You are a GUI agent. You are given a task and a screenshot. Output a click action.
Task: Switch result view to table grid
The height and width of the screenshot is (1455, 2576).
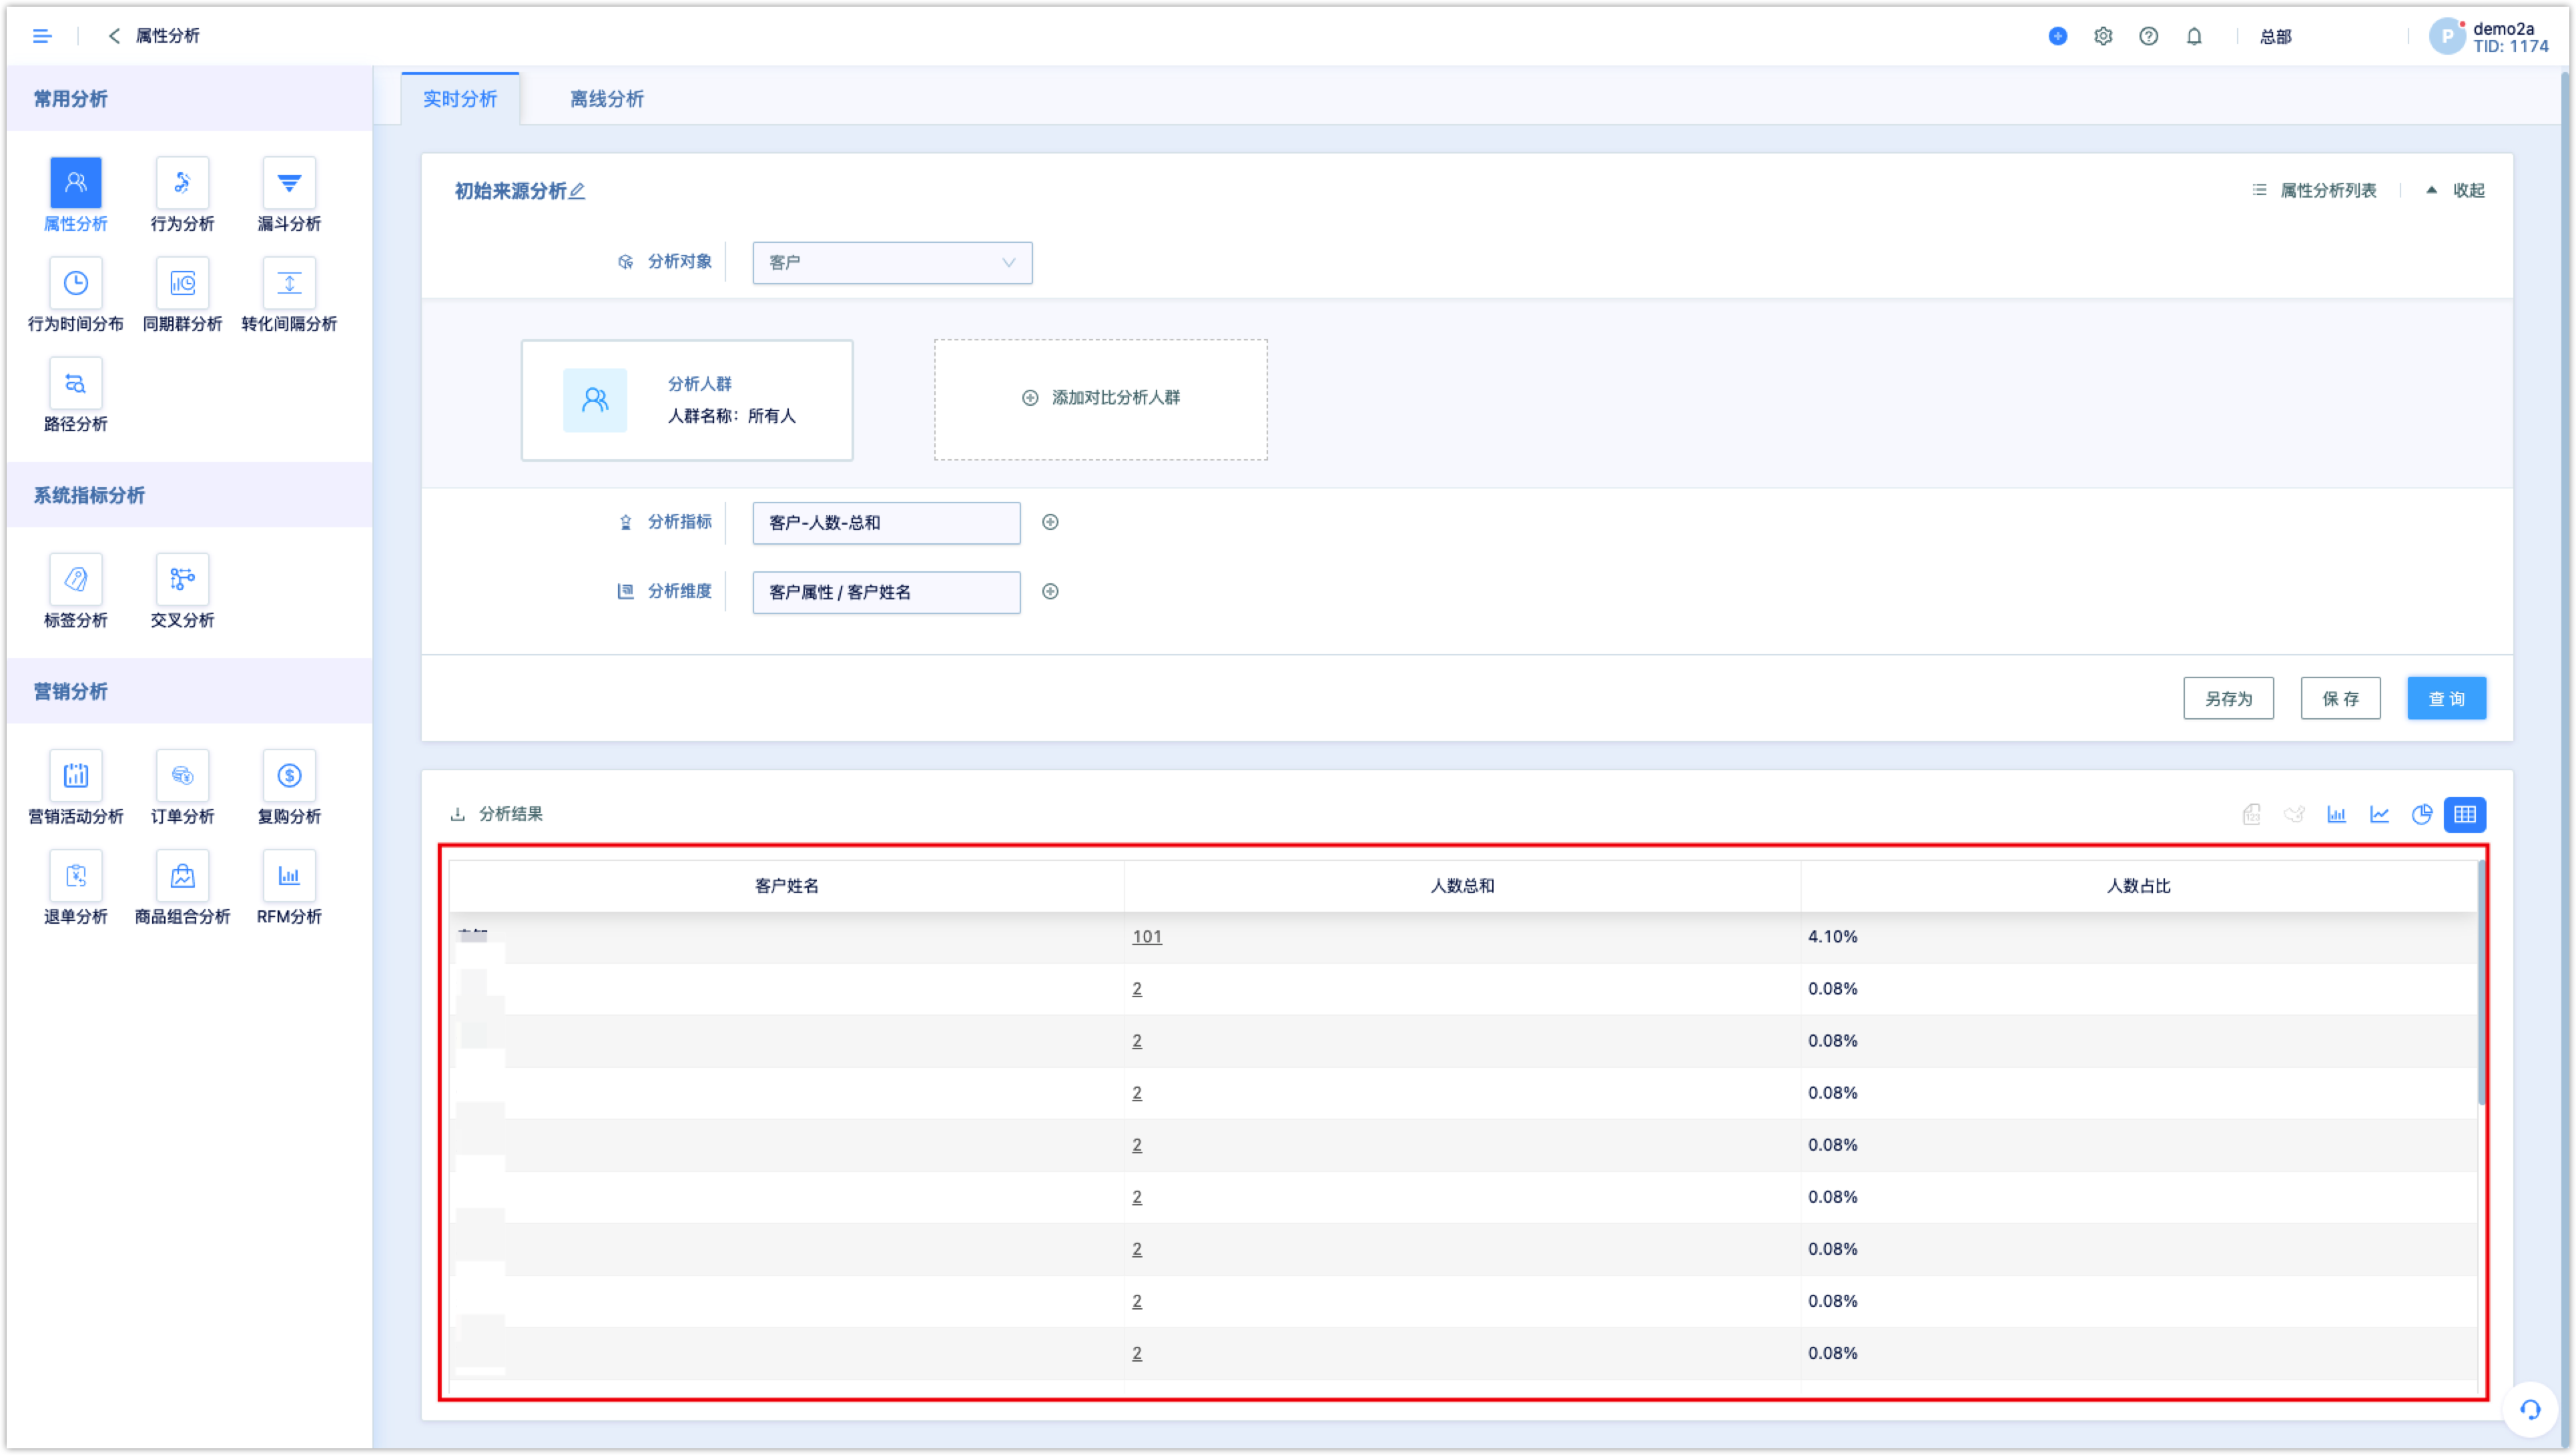[x=2465, y=814]
